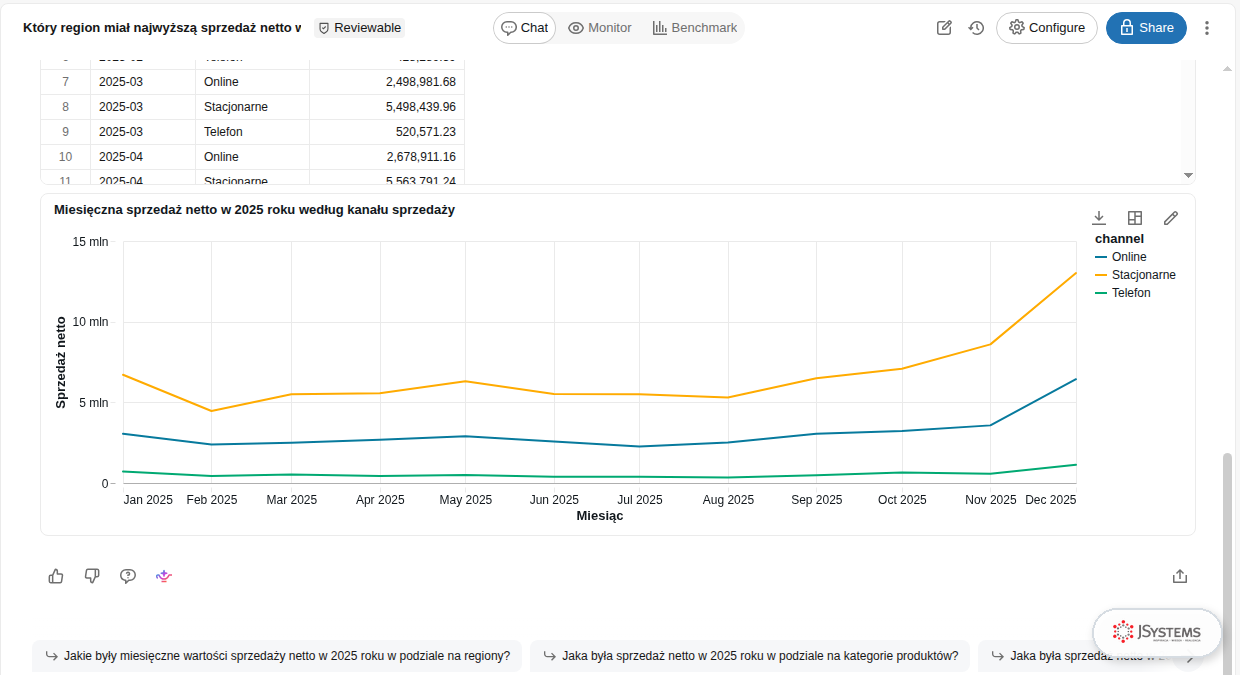The image size is (1240, 675).
Task: Click the thumbs down feedback icon
Action: (x=92, y=576)
